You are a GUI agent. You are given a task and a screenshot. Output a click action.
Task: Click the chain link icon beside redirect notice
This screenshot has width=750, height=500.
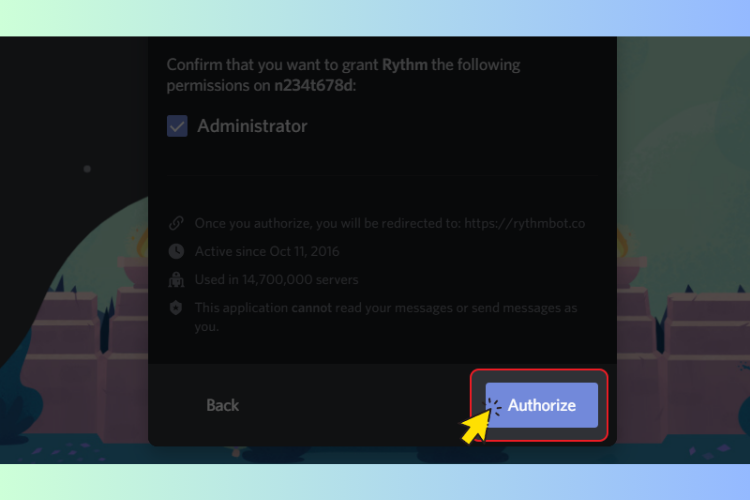[176, 223]
